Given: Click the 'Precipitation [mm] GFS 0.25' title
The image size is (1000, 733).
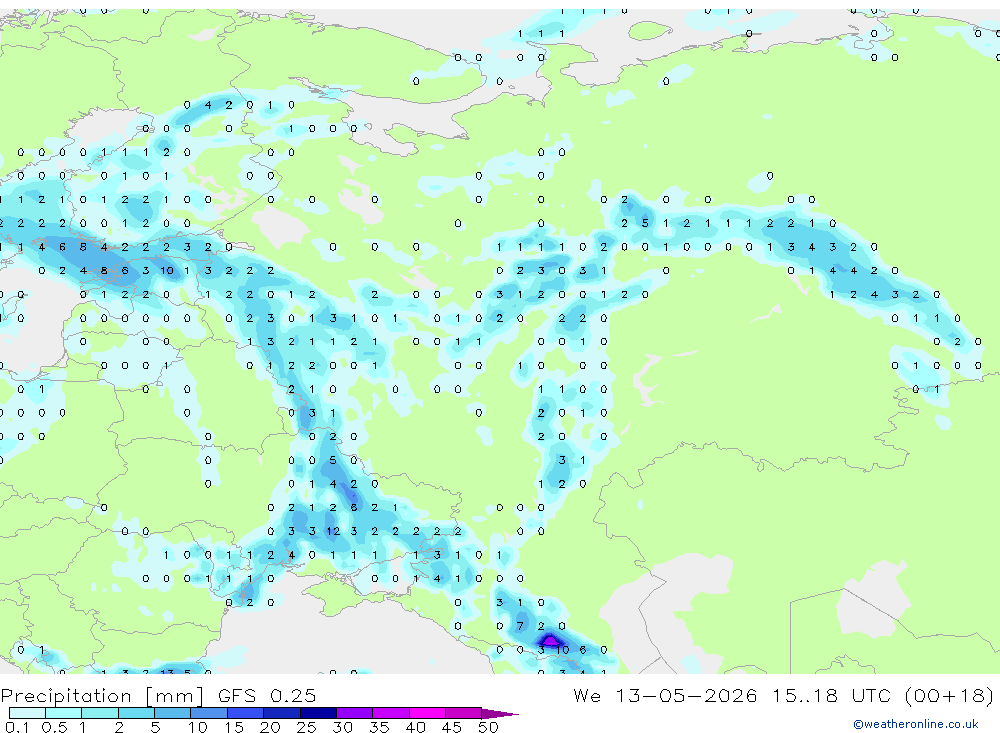Looking at the screenshot, I should (158, 695).
